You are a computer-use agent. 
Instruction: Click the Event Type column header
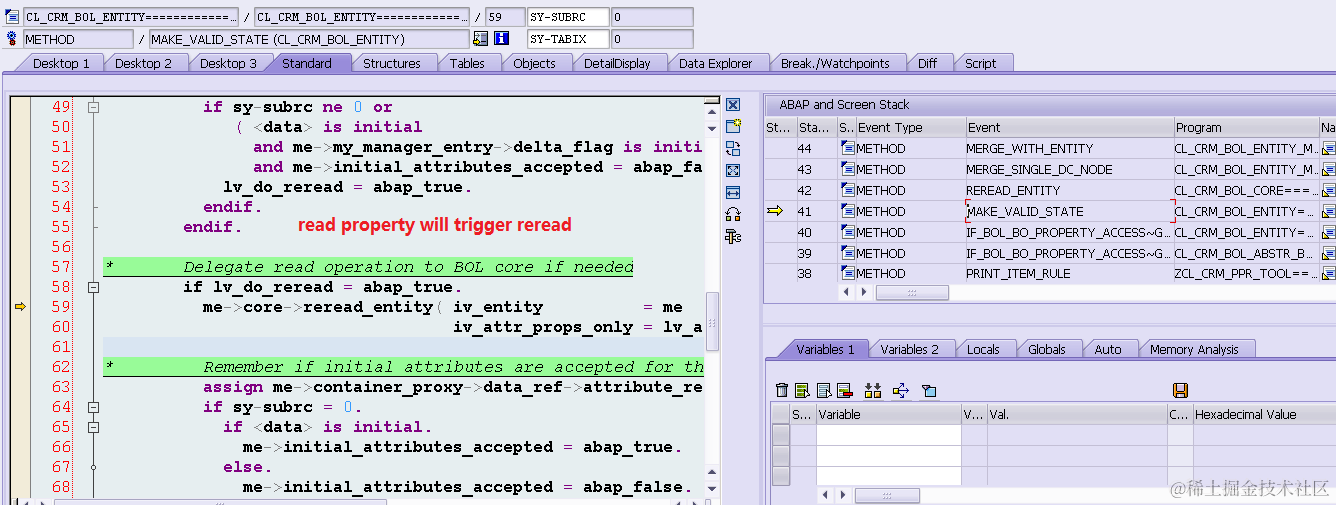click(910, 127)
